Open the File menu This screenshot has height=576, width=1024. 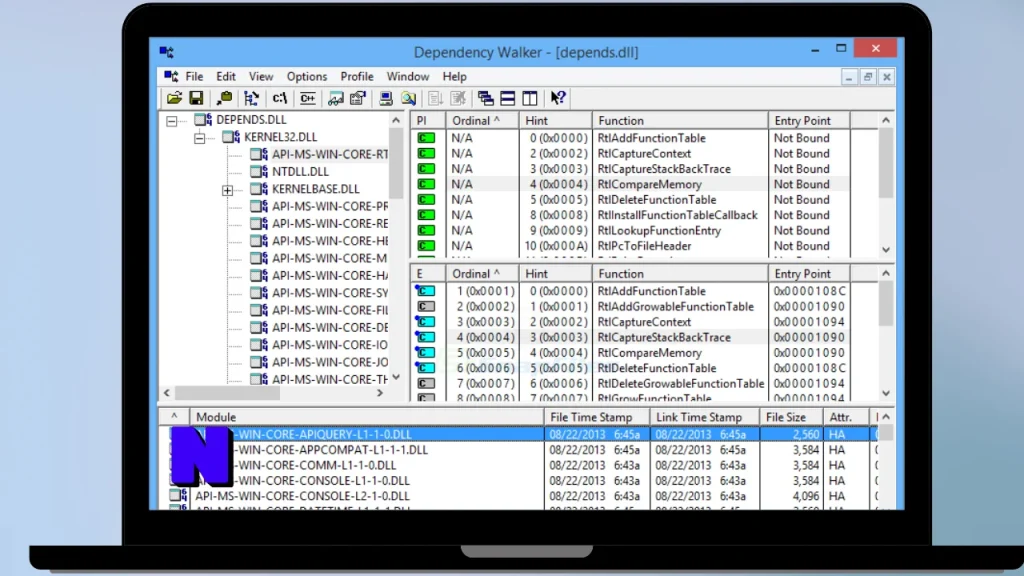pos(194,76)
